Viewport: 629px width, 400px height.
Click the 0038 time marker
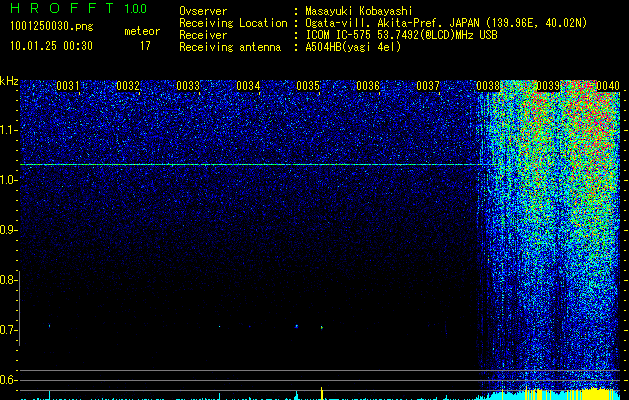(x=488, y=86)
